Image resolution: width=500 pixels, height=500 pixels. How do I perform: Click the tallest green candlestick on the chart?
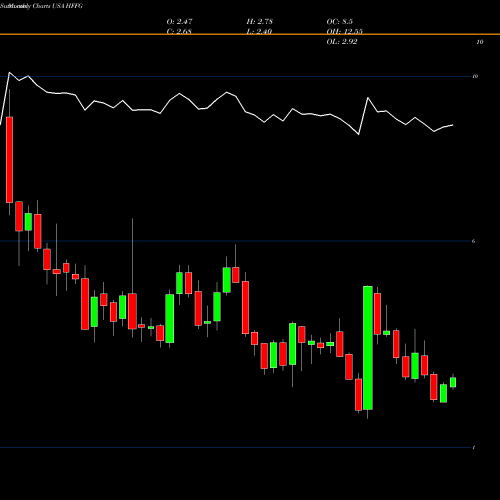click(368, 348)
